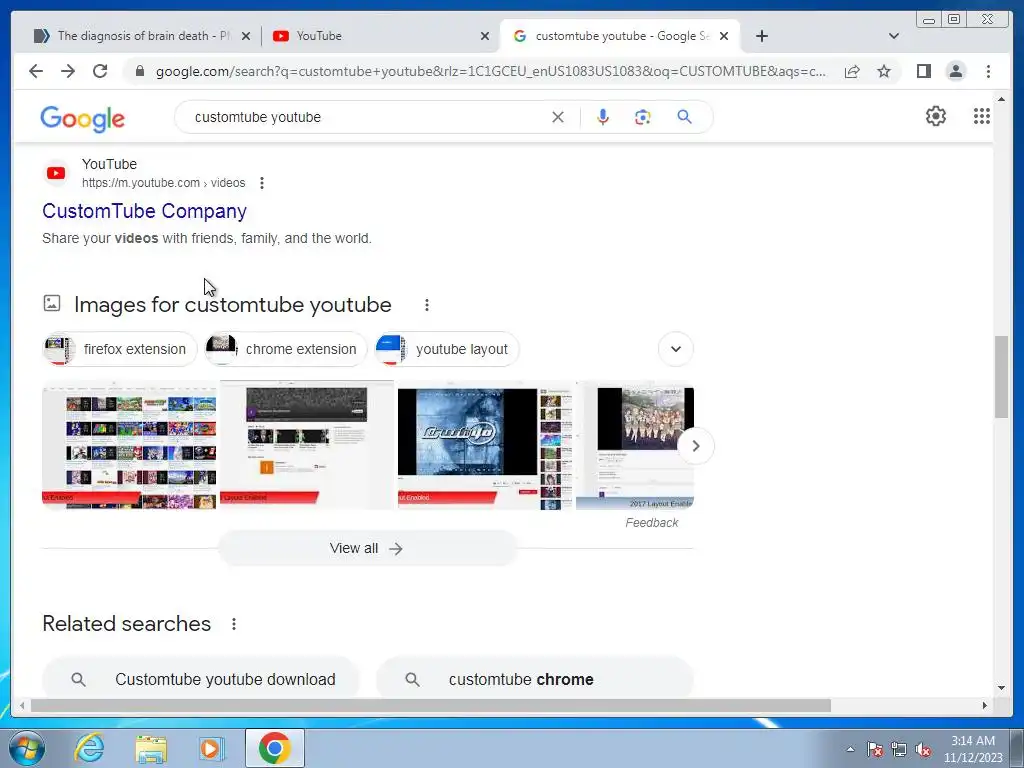Filter images by youtube layout

[x=447, y=349]
